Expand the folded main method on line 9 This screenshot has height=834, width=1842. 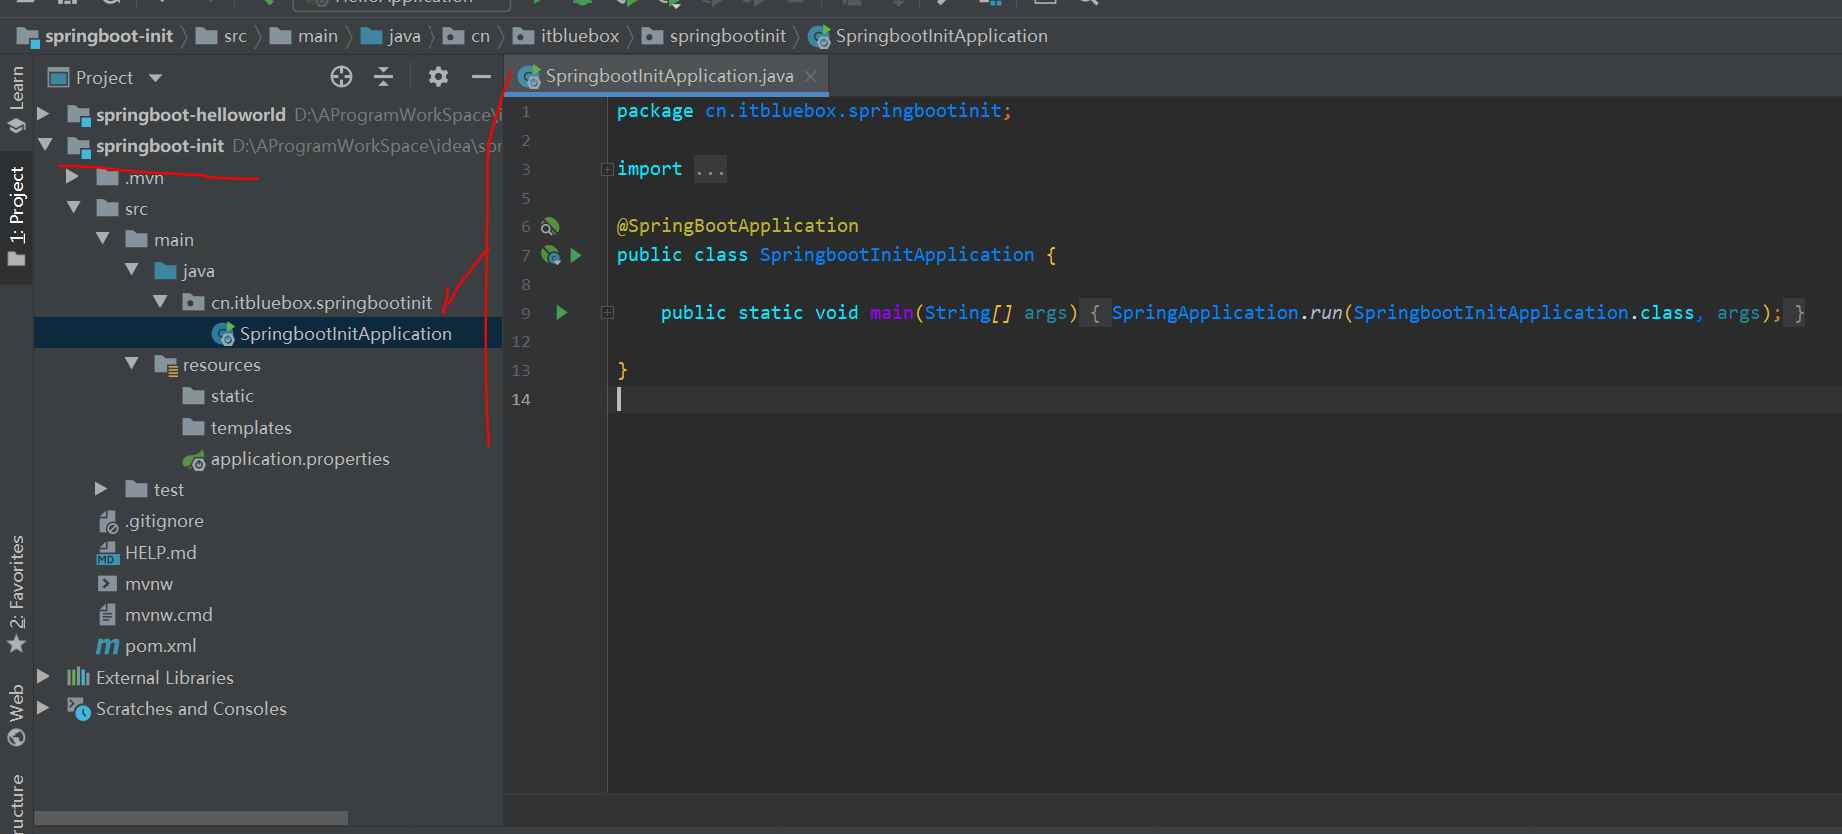point(607,313)
